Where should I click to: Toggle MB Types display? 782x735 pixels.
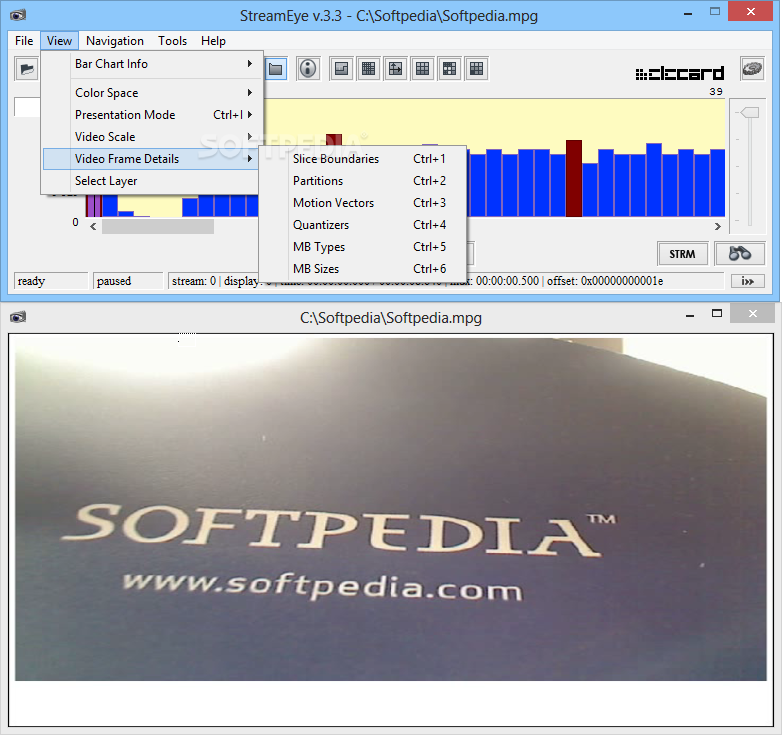363,246
